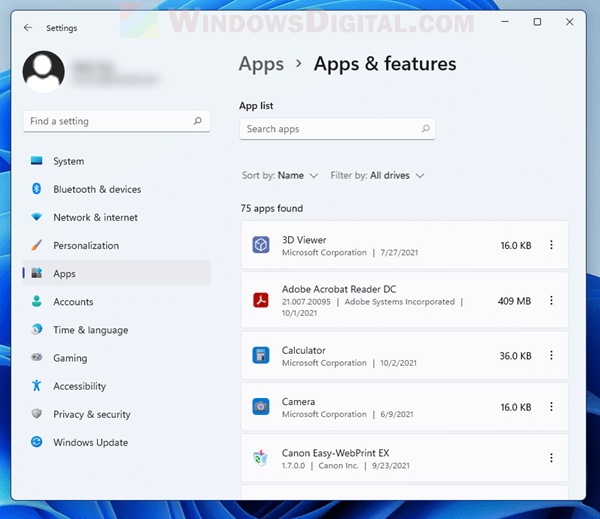Click the Accessibility figure icon
Viewport: 600px width, 519px height.
pos(37,385)
